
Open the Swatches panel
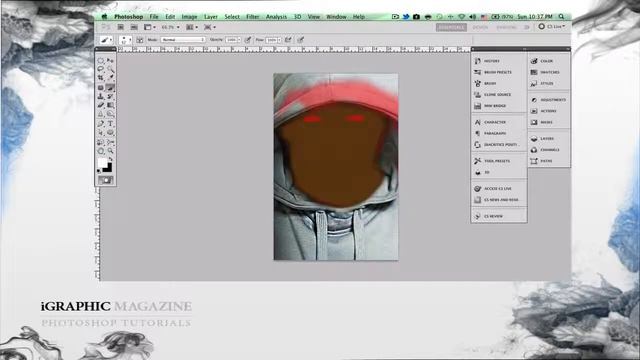pyautogui.click(x=545, y=72)
